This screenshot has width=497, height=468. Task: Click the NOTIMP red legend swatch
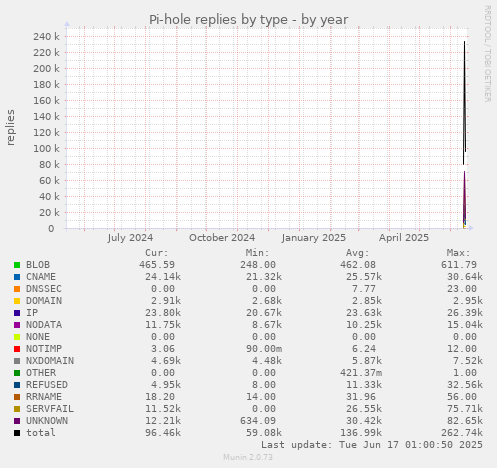17,349
